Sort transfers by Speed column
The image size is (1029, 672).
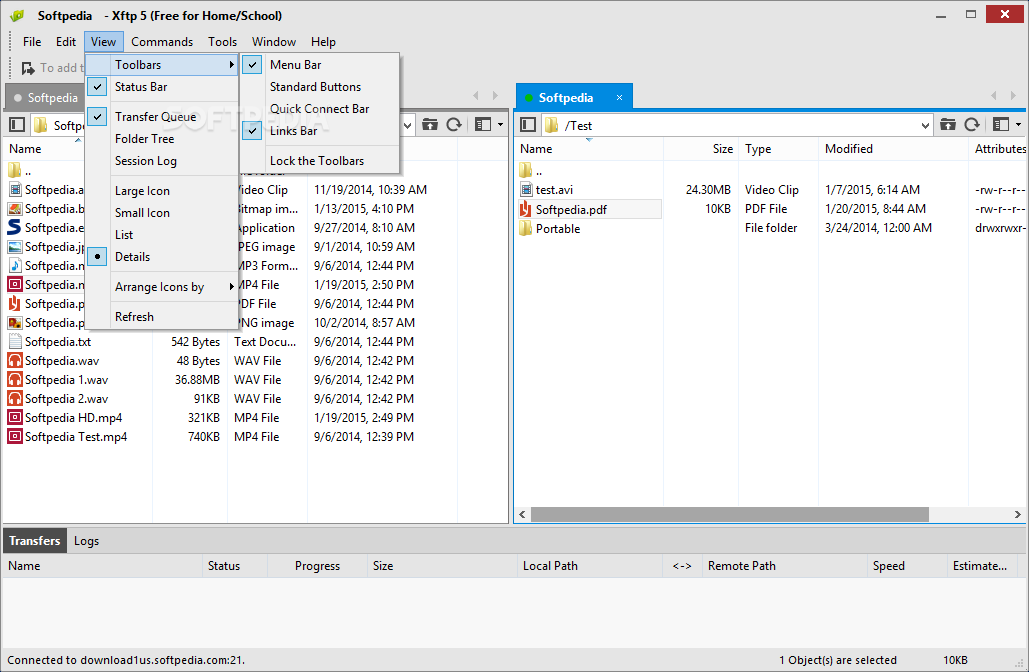click(907, 566)
